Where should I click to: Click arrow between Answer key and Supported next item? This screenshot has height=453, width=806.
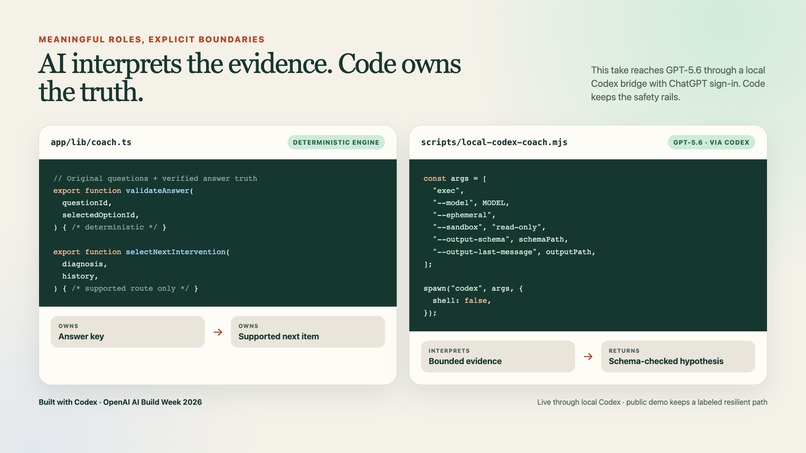(218, 332)
